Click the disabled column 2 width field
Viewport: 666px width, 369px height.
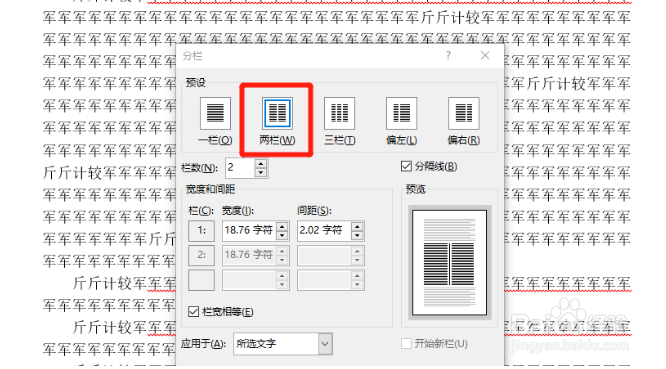pyautogui.click(x=250, y=255)
